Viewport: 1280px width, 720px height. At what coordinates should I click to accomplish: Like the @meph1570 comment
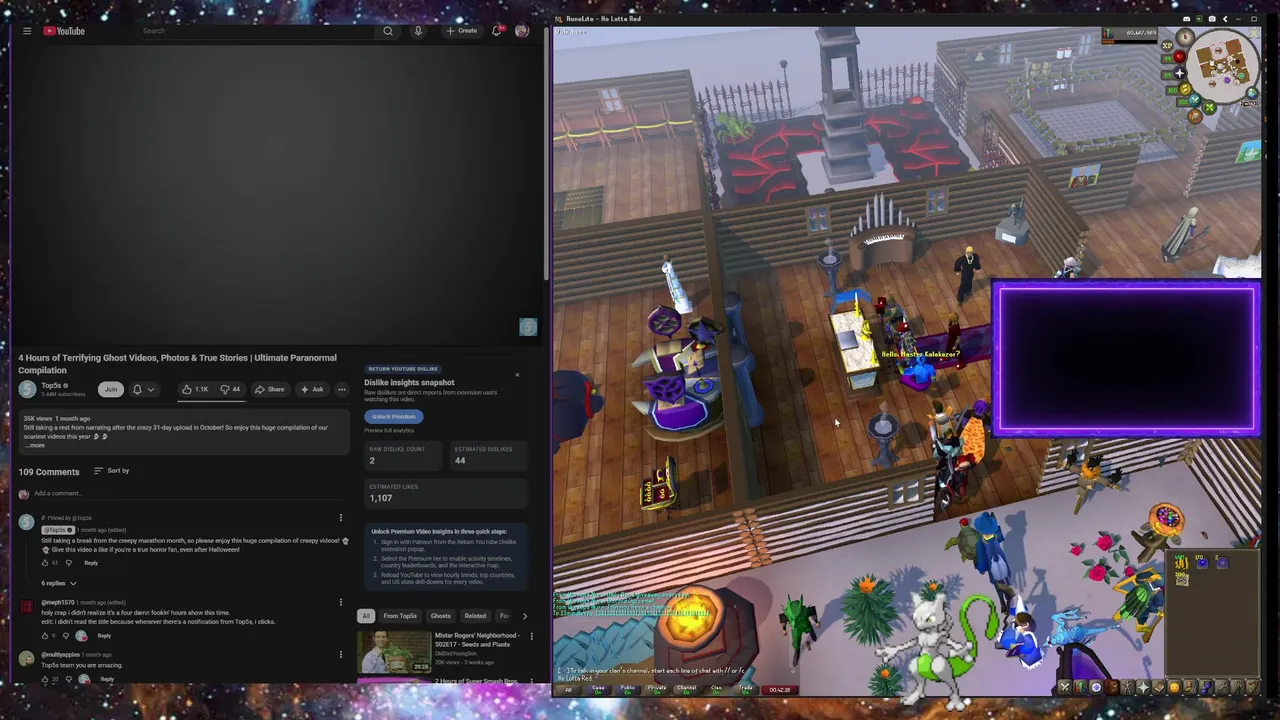tap(45, 636)
